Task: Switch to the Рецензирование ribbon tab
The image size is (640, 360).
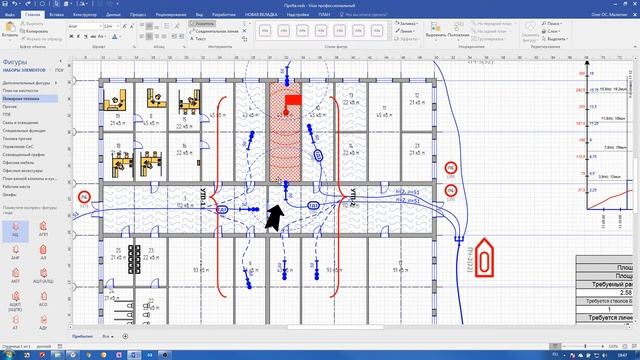Action: (171, 14)
